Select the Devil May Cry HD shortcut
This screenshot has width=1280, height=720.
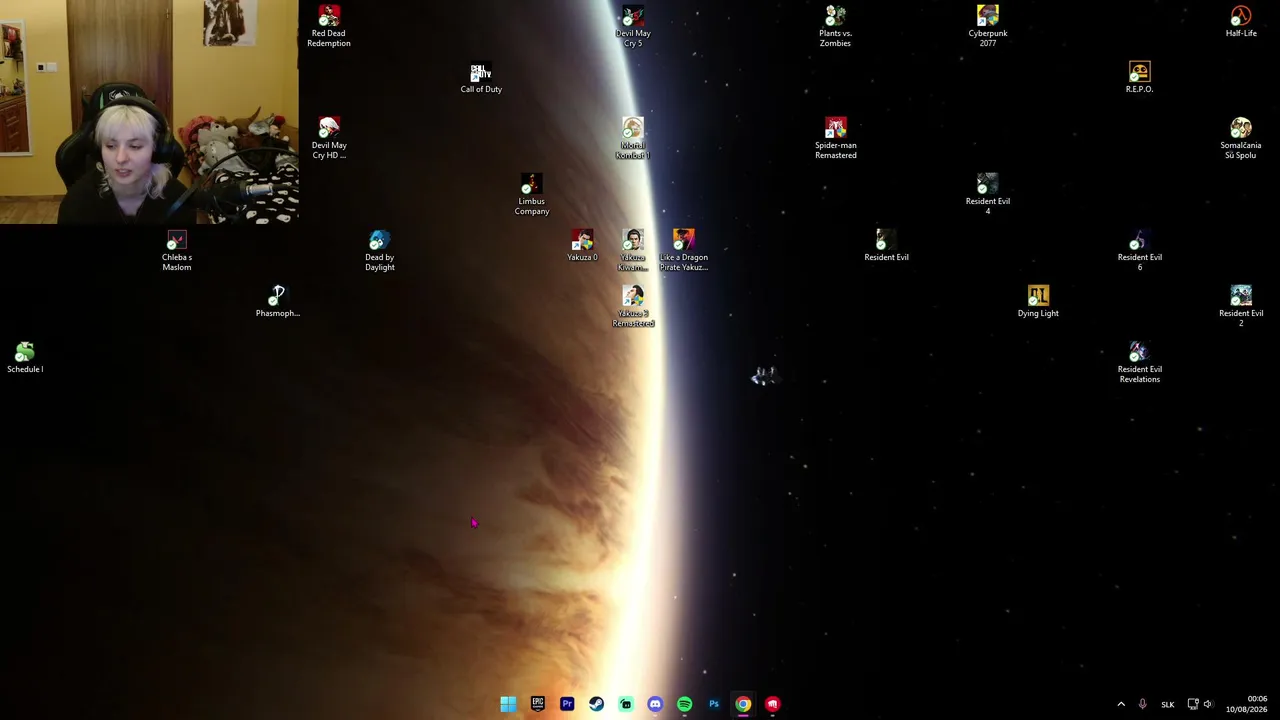tap(329, 138)
